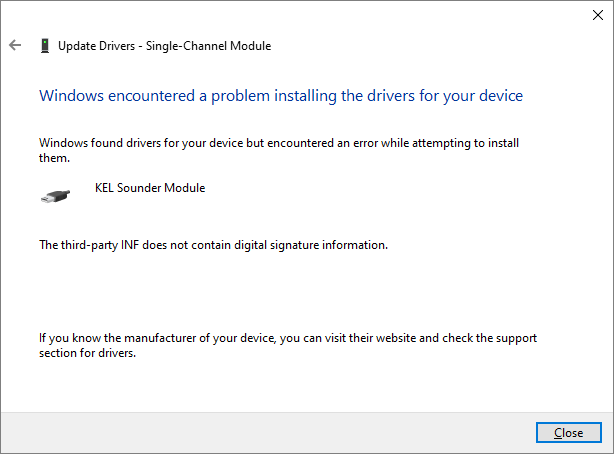Go back using the left arrow
The image size is (614, 454).
(x=15, y=45)
